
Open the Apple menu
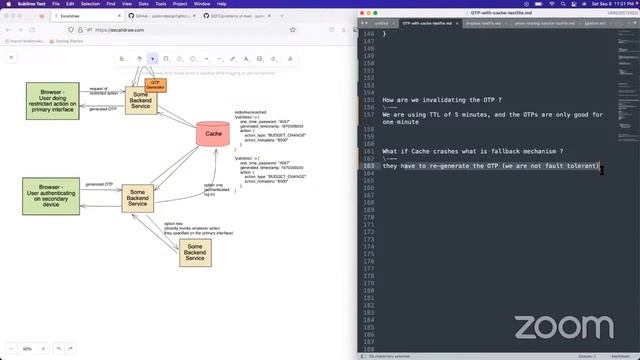pyautogui.click(x=8, y=4)
